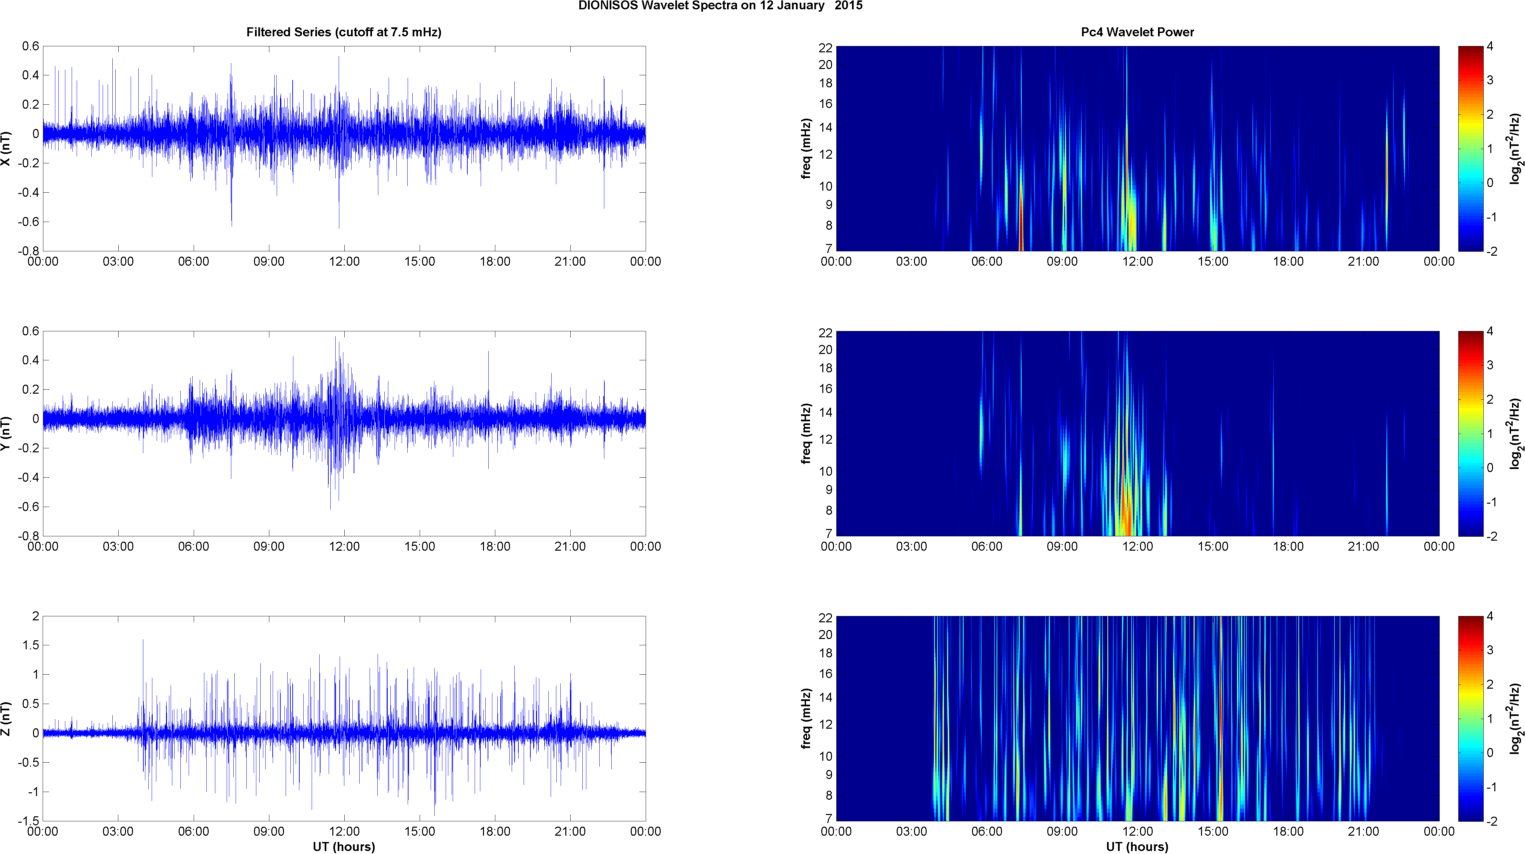Viewport: 1525px width, 854px height.
Task: Click the Y (nT) axis label
Action: (x=6, y=433)
